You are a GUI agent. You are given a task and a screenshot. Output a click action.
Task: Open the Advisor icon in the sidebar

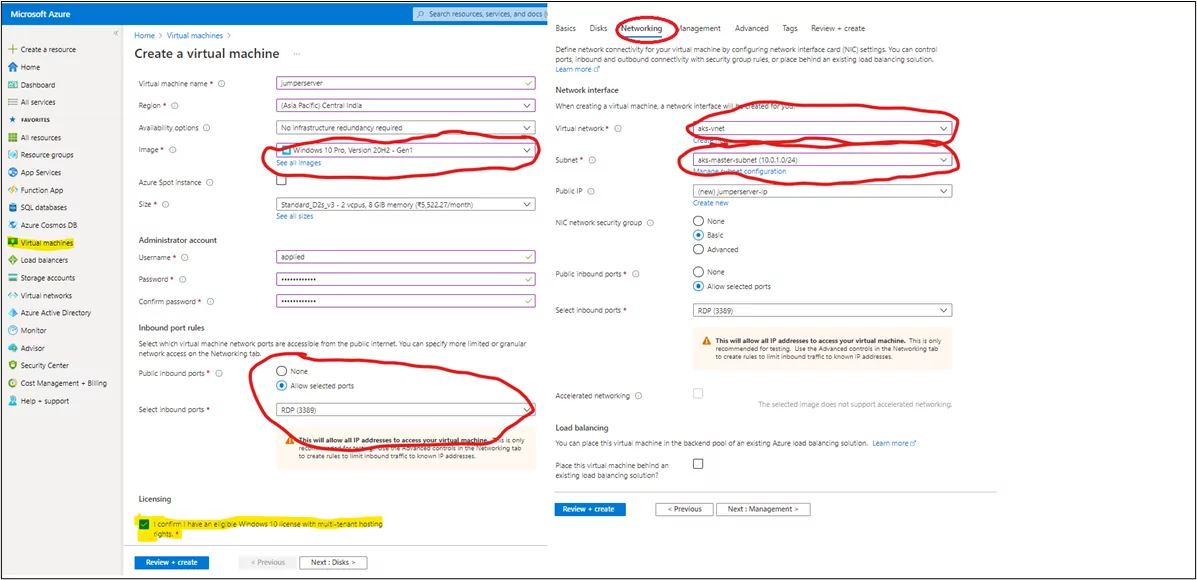point(12,348)
